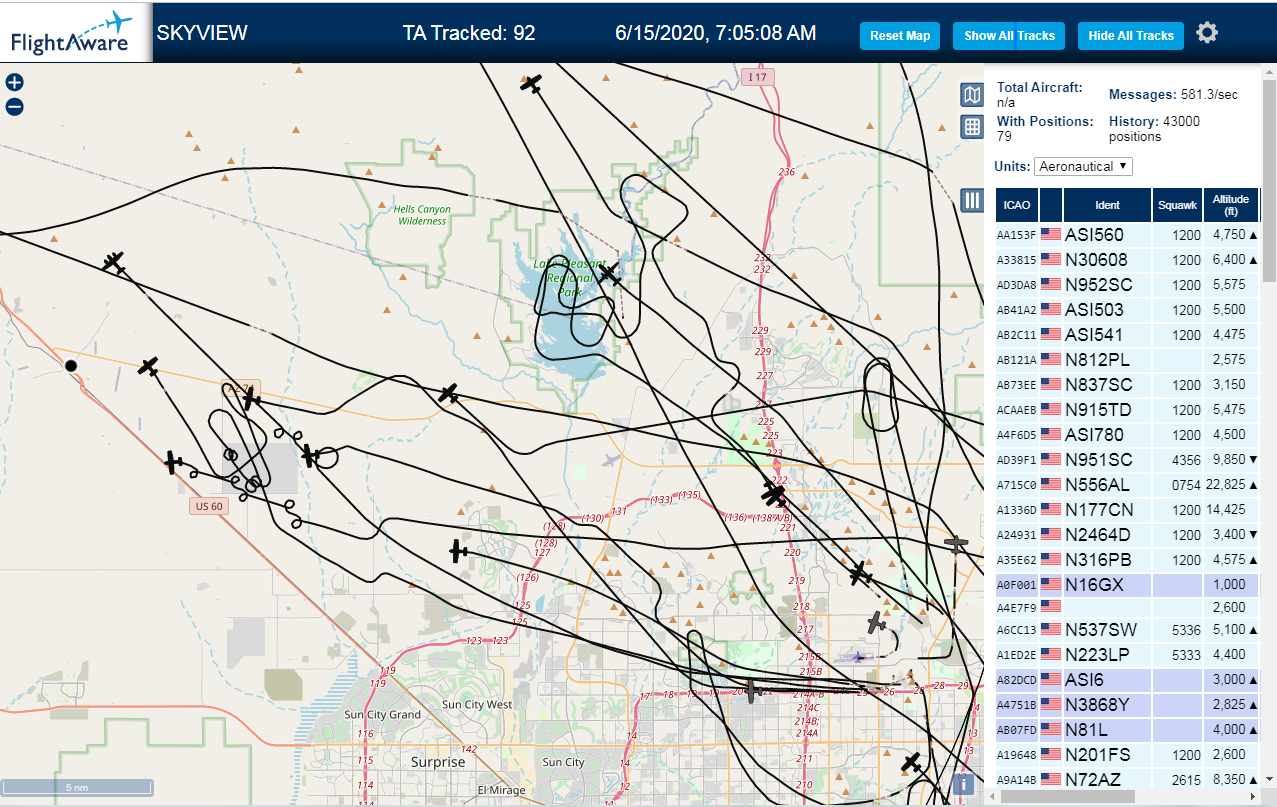Click the History 43000 positions stat
Image resolution: width=1277 pixels, height=807 pixels.
pos(1155,128)
